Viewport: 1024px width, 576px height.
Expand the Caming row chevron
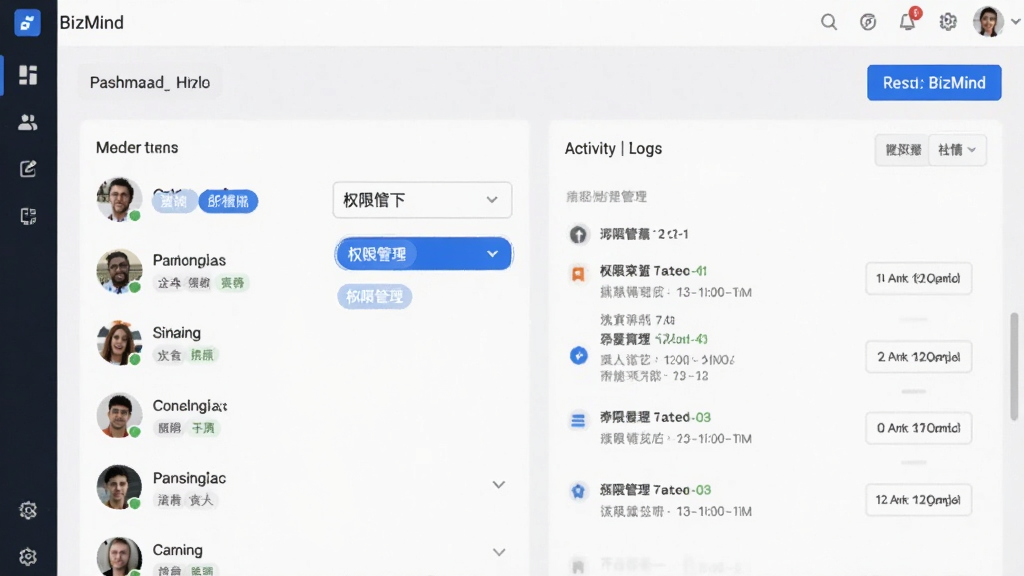pos(499,552)
